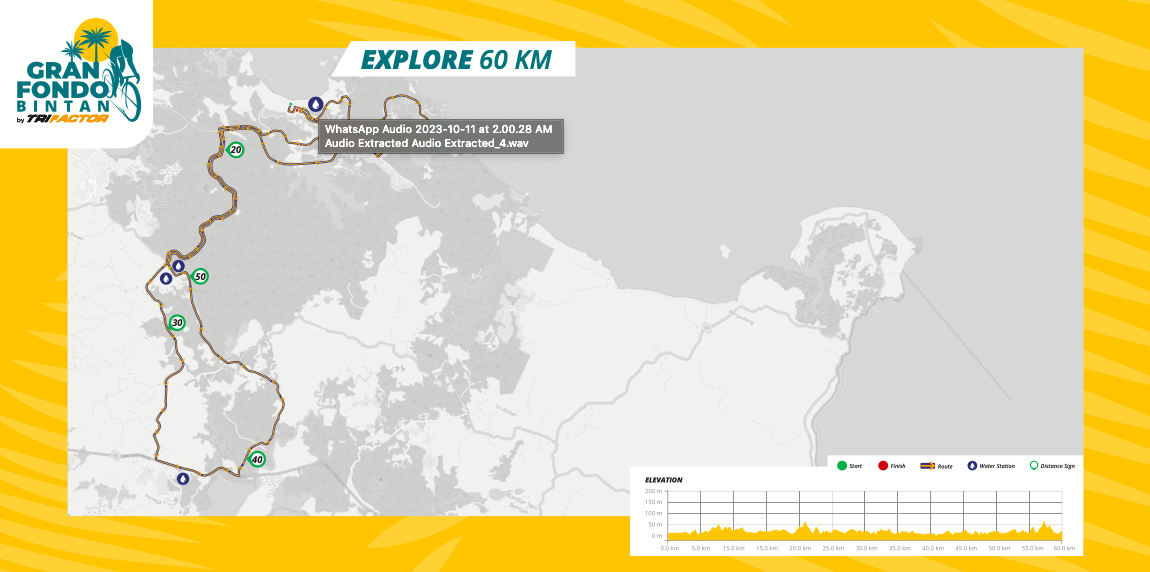Click the 0.0 km label on elevation axis
The width and height of the screenshot is (1150, 572).
click(x=670, y=548)
